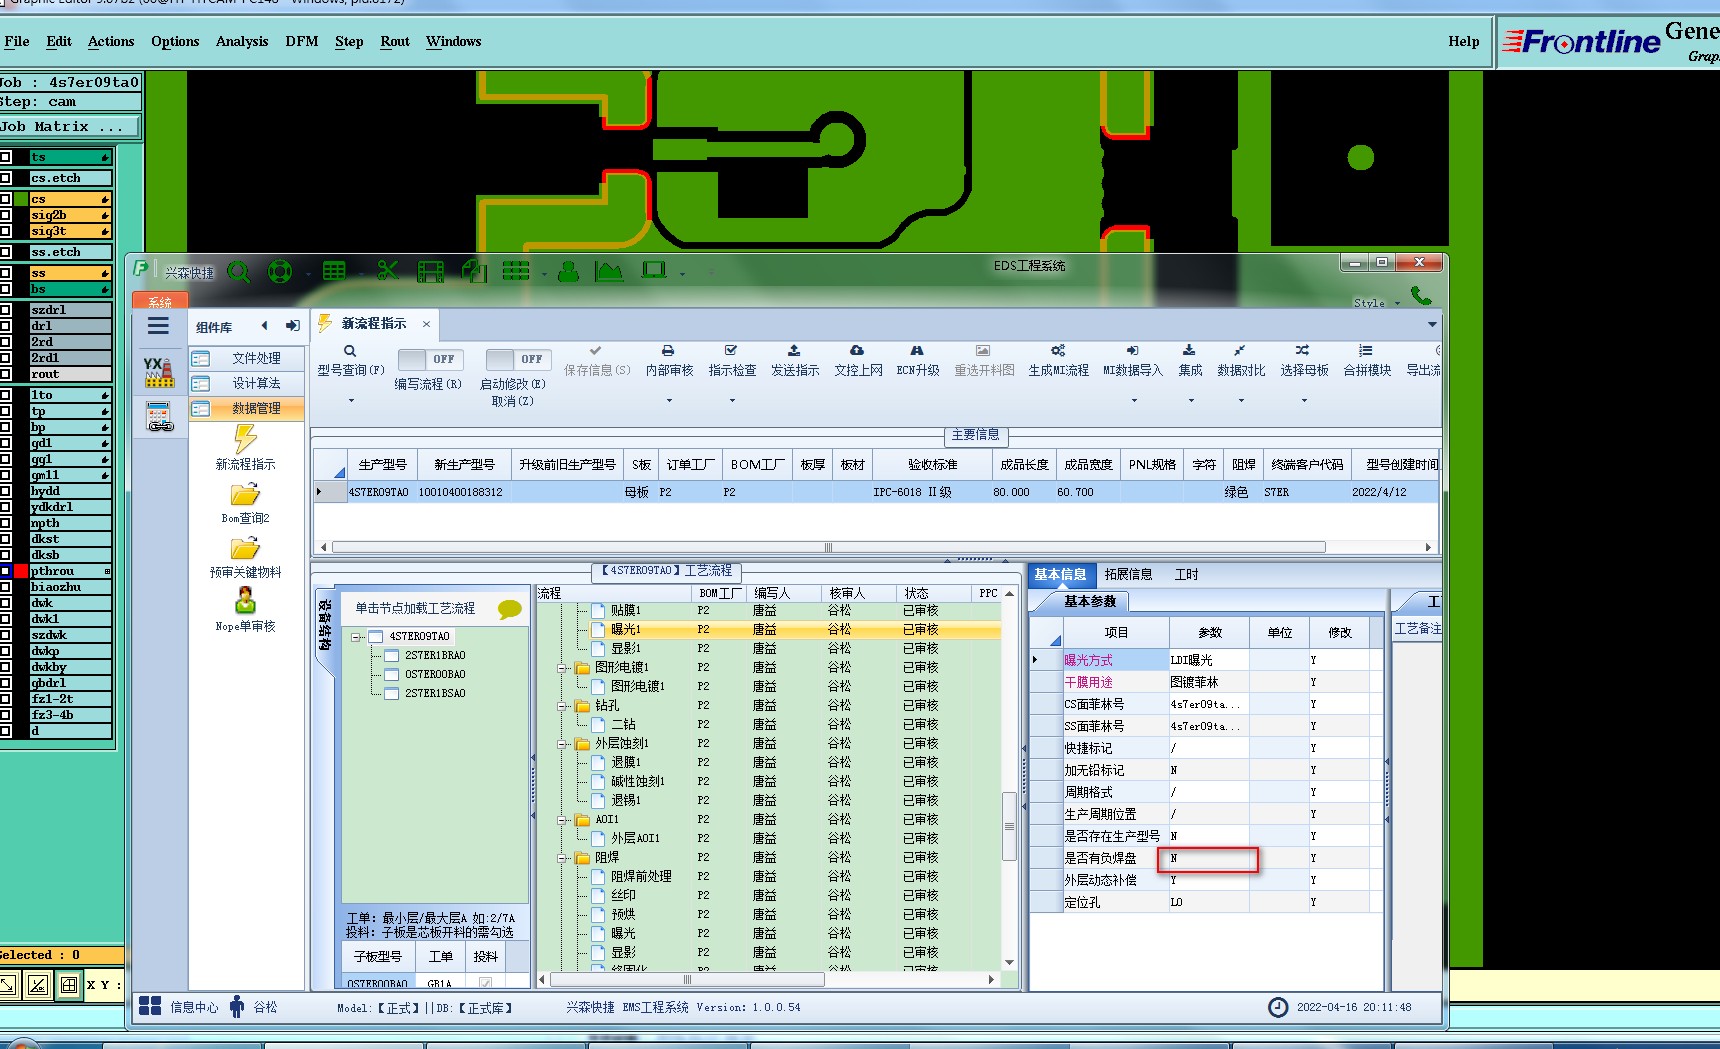Image resolution: width=1720 pixels, height=1049 pixels.
Task: Select 设计算法 in the component library
Action: (246, 383)
